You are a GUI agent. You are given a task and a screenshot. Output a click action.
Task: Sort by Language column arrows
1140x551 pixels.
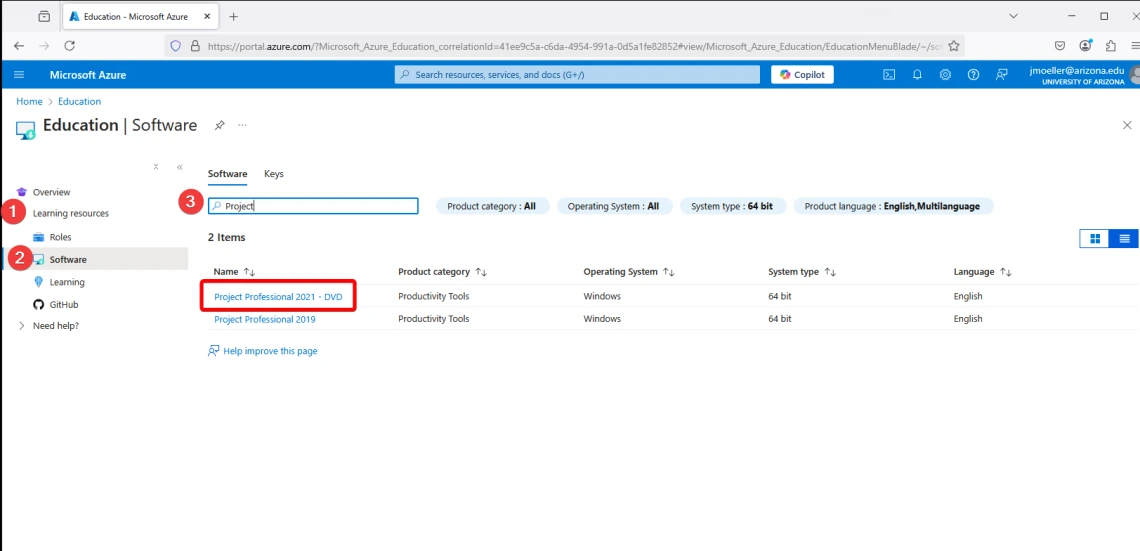click(x=1005, y=272)
